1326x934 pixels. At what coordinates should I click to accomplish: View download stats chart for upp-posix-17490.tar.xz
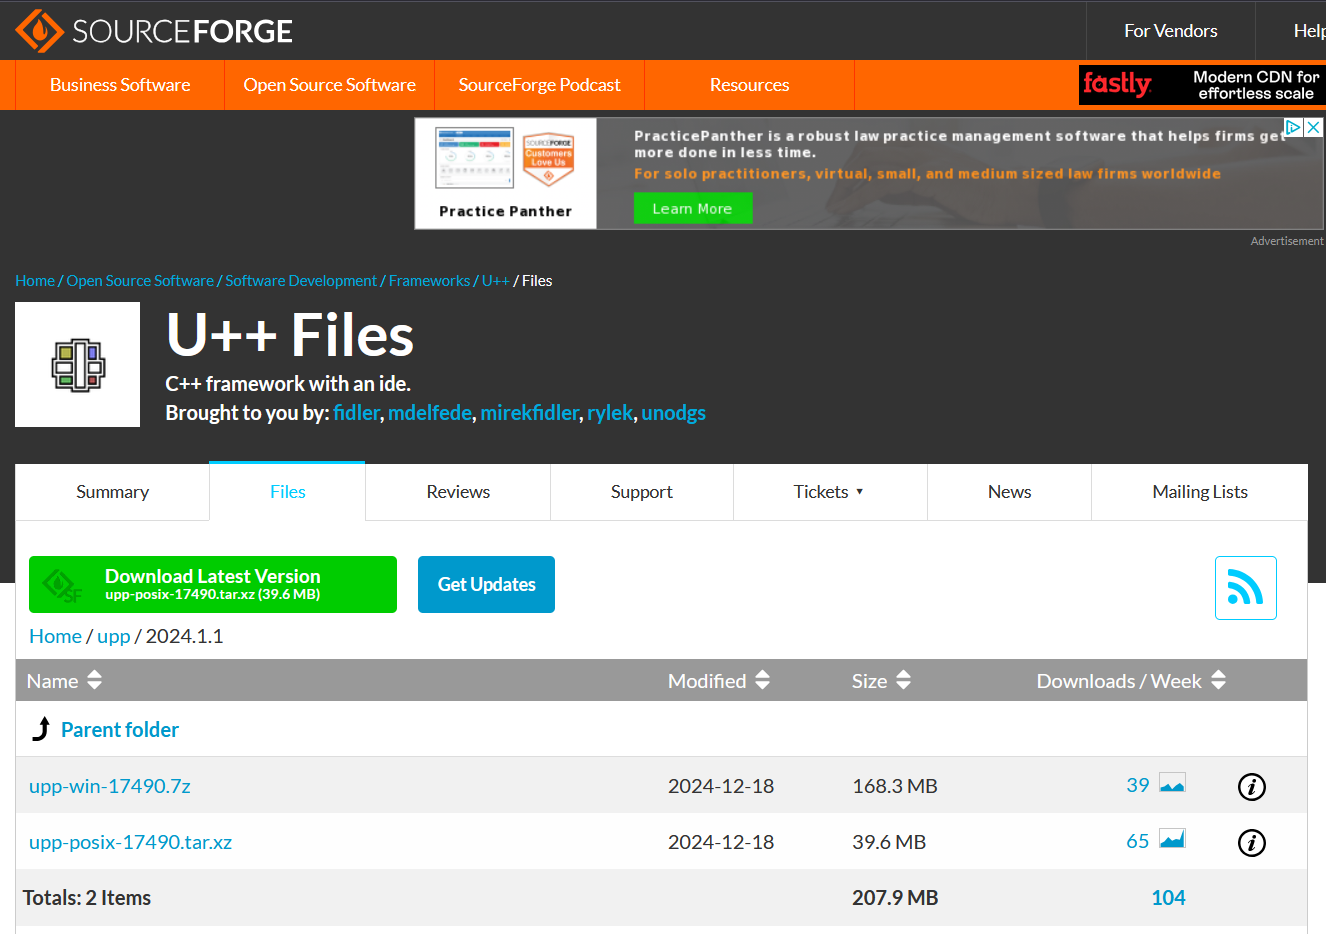(1172, 840)
